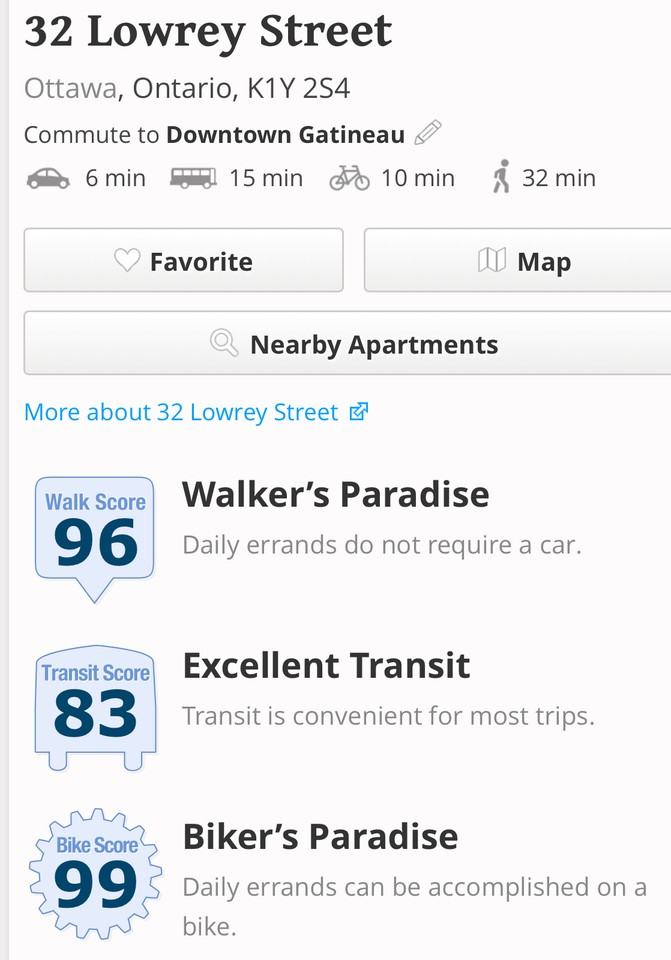This screenshot has height=960, width=671.
Task: Select the Excellent Transit heading
Action: click(326, 665)
